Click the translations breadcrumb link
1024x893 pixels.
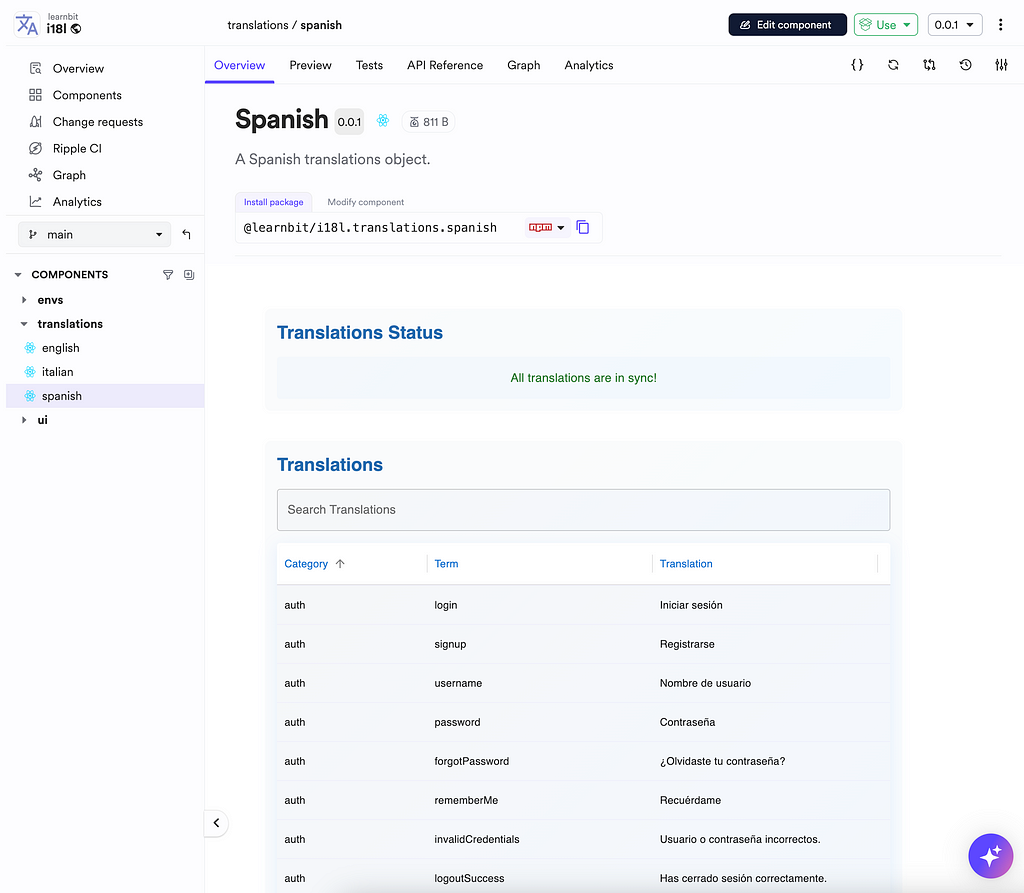(258, 25)
